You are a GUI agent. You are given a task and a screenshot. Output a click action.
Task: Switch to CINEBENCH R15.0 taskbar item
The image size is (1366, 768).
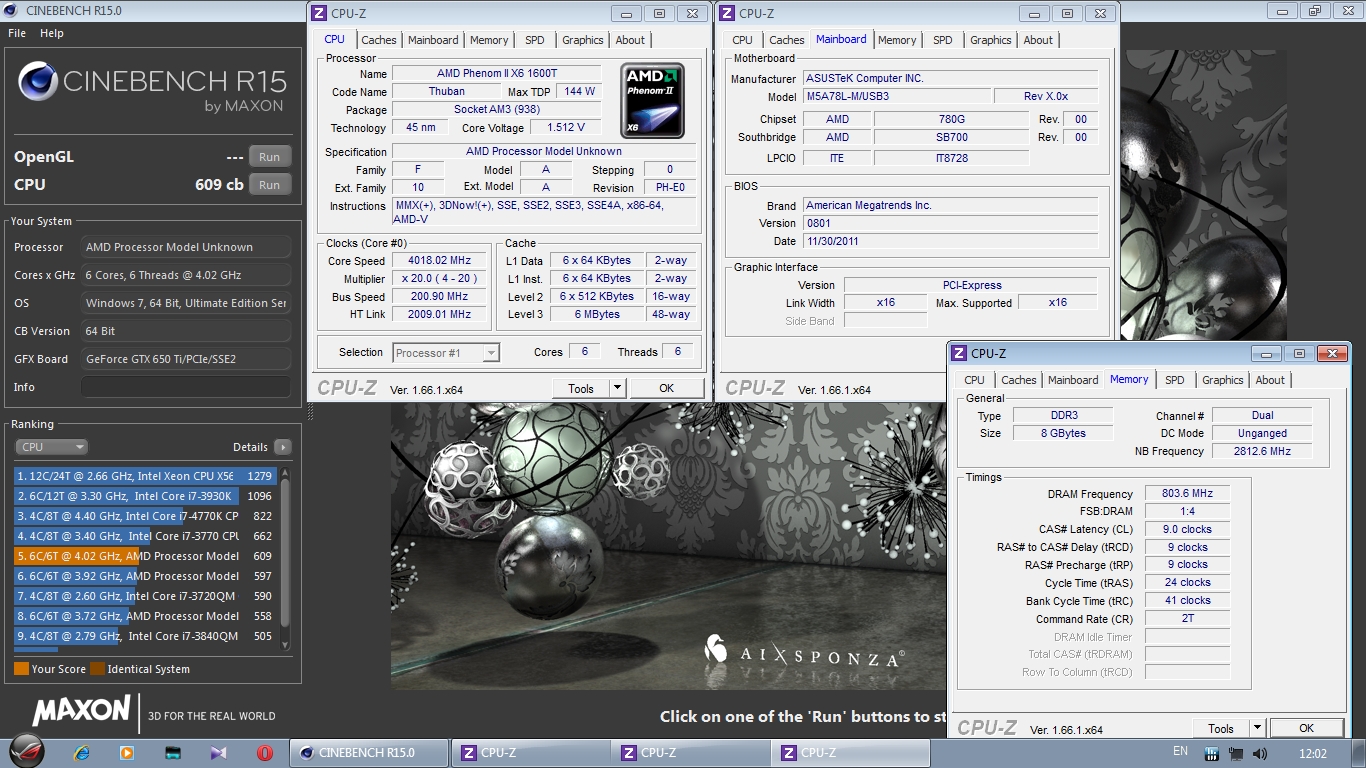pos(367,753)
